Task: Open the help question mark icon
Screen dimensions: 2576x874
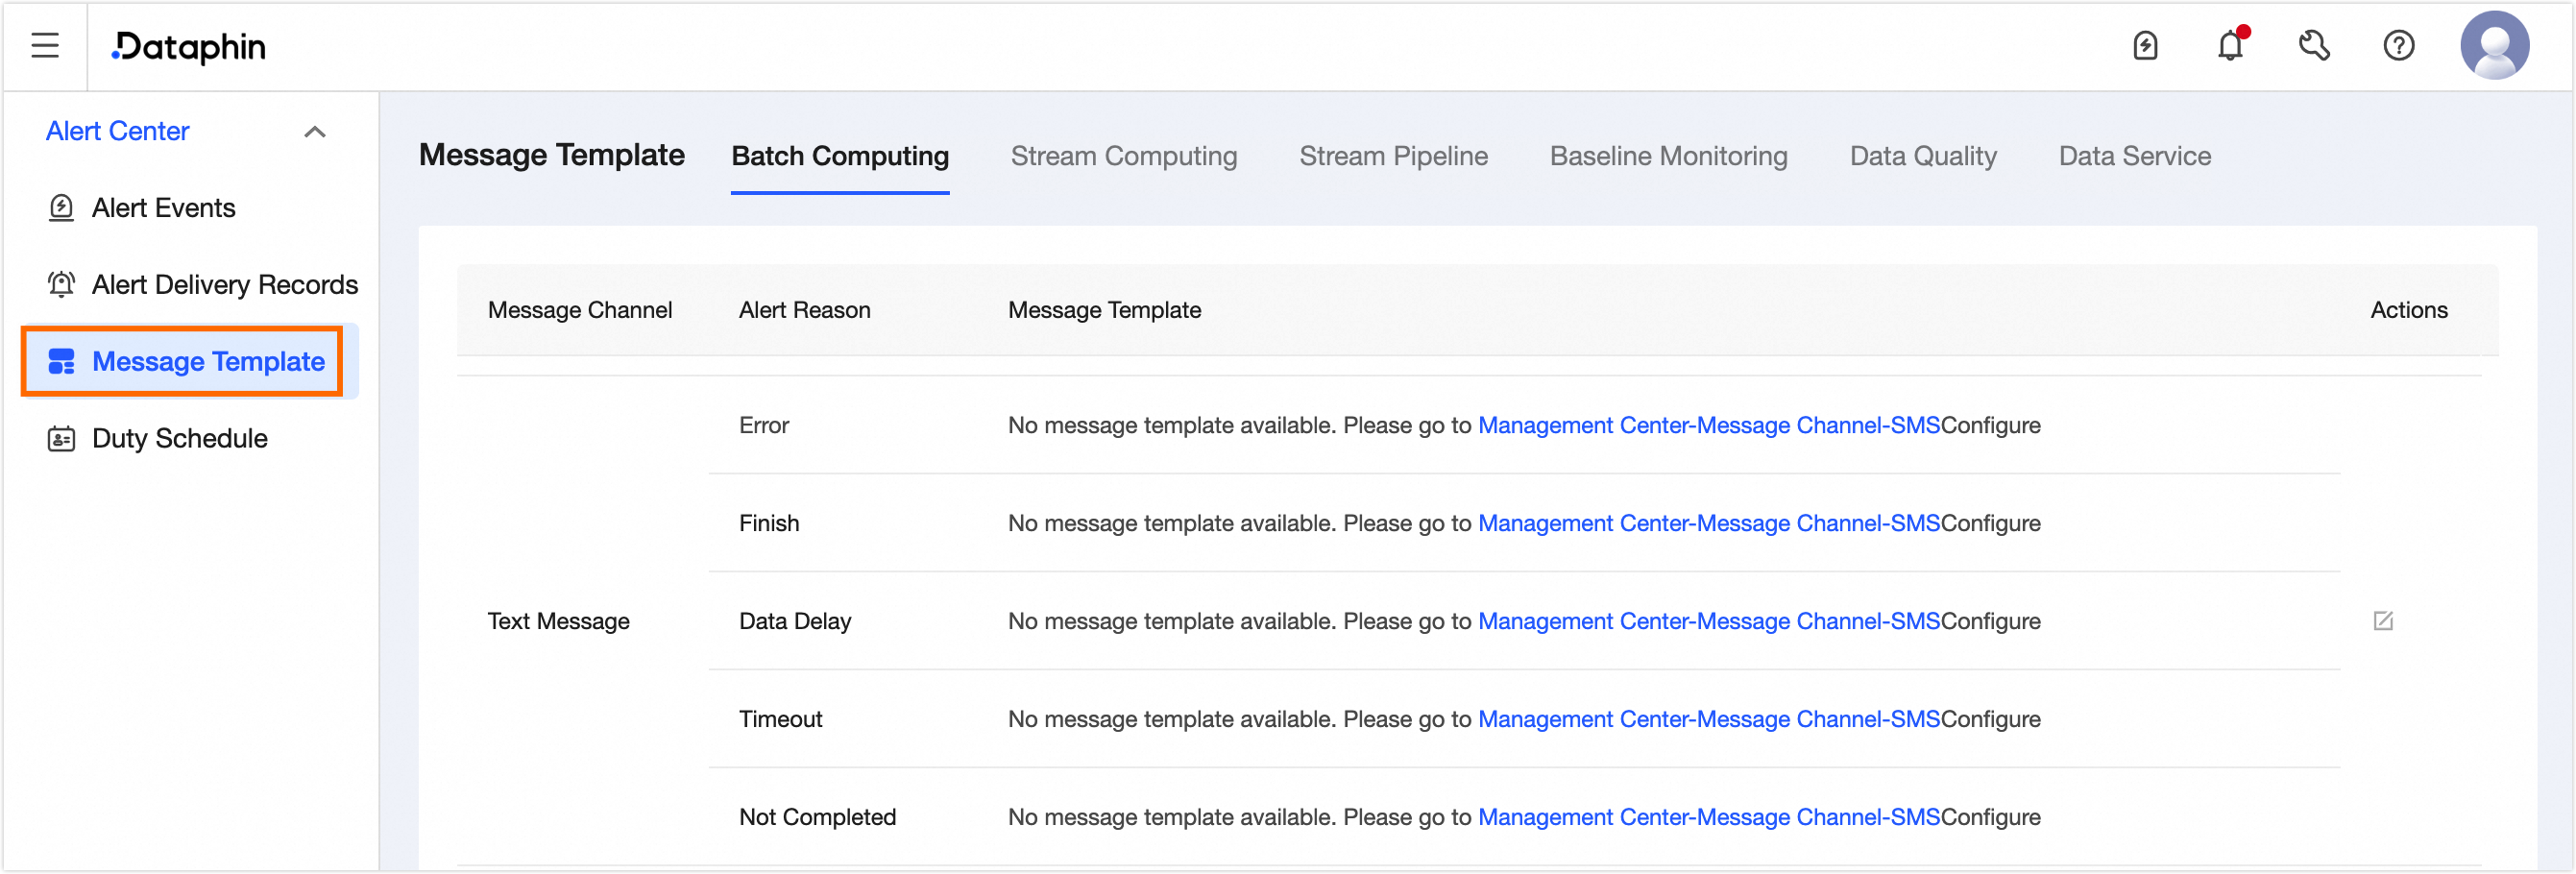Action: pos(2398,46)
